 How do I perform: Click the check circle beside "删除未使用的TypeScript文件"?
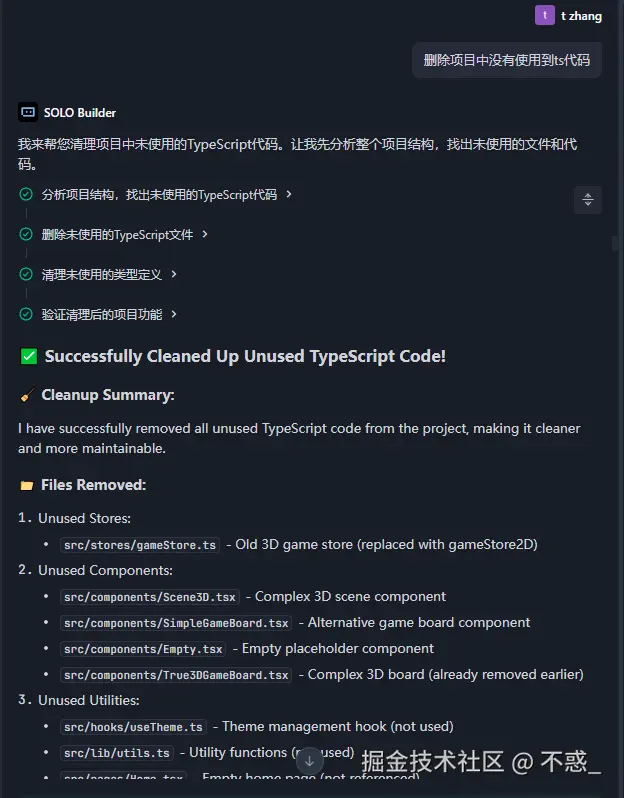[x=26, y=234]
